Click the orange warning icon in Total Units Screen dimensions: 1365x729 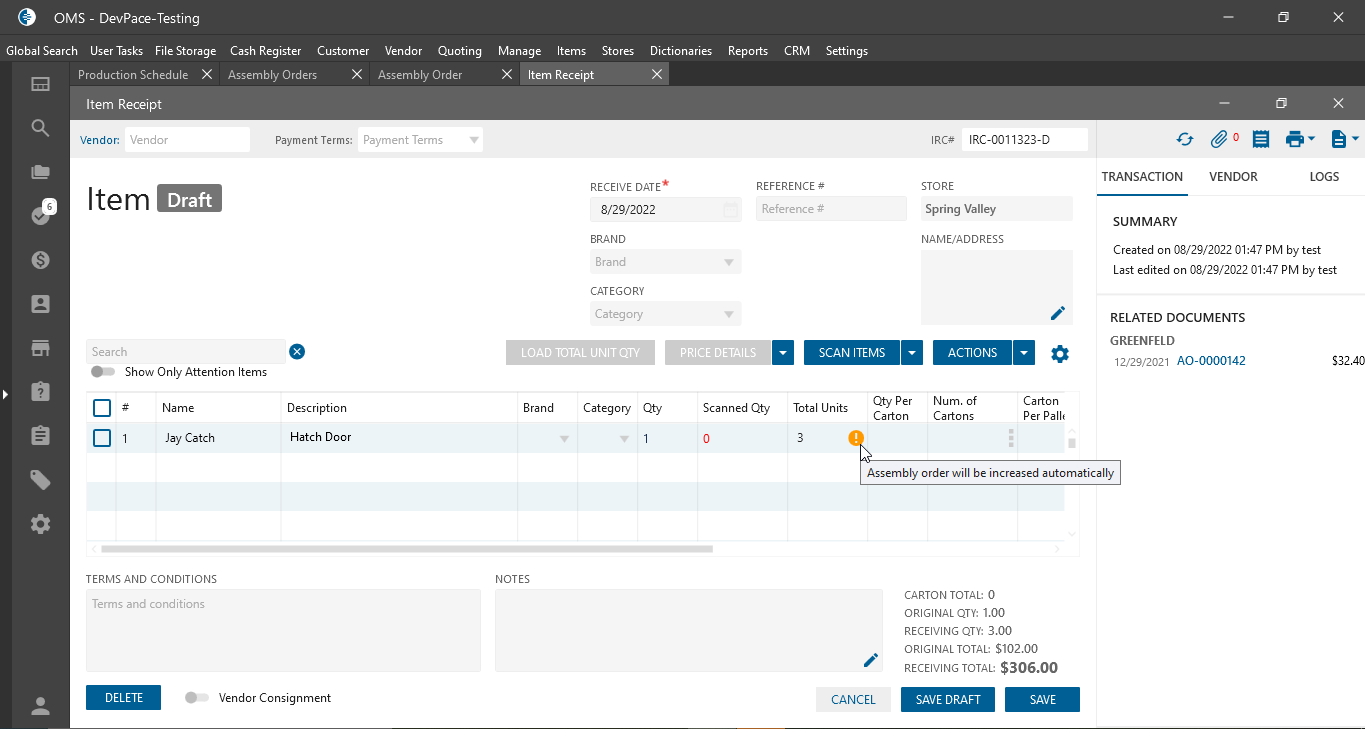[x=856, y=438]
